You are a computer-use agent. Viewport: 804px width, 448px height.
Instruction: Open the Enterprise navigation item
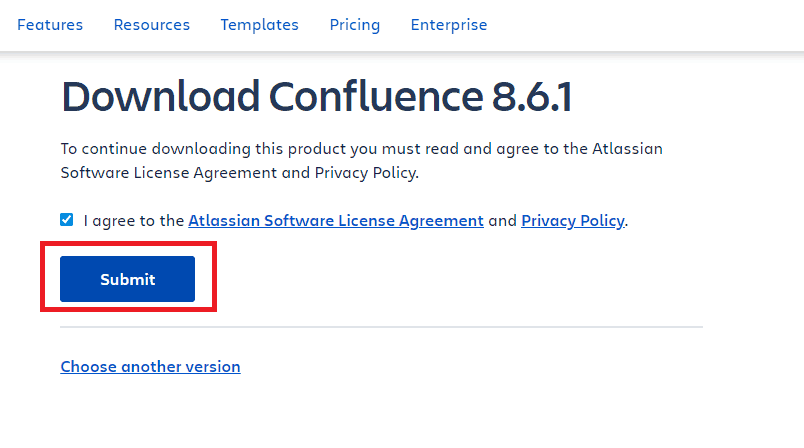(448, 25)
